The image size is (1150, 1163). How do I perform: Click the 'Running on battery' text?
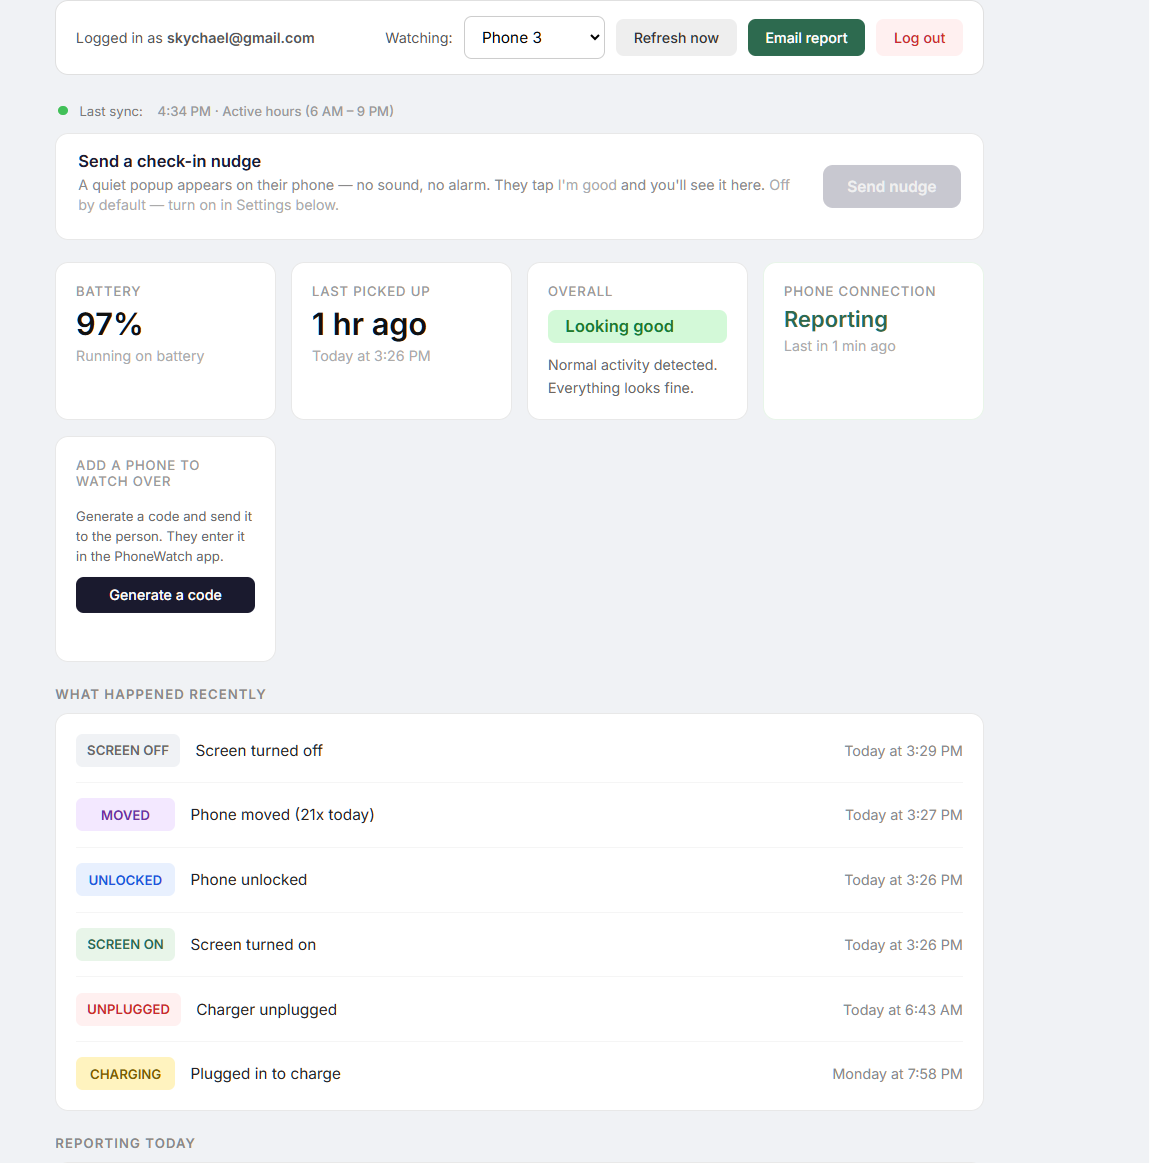pyautogui.click(x=140, y=356)
